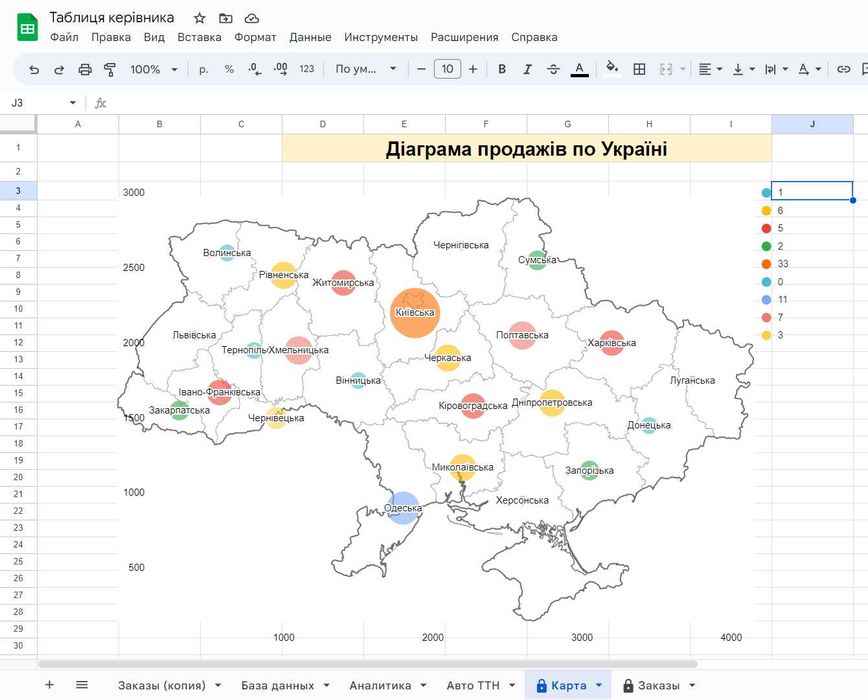
Task: Increase decimal places icon
Action: tap(281, 69)
